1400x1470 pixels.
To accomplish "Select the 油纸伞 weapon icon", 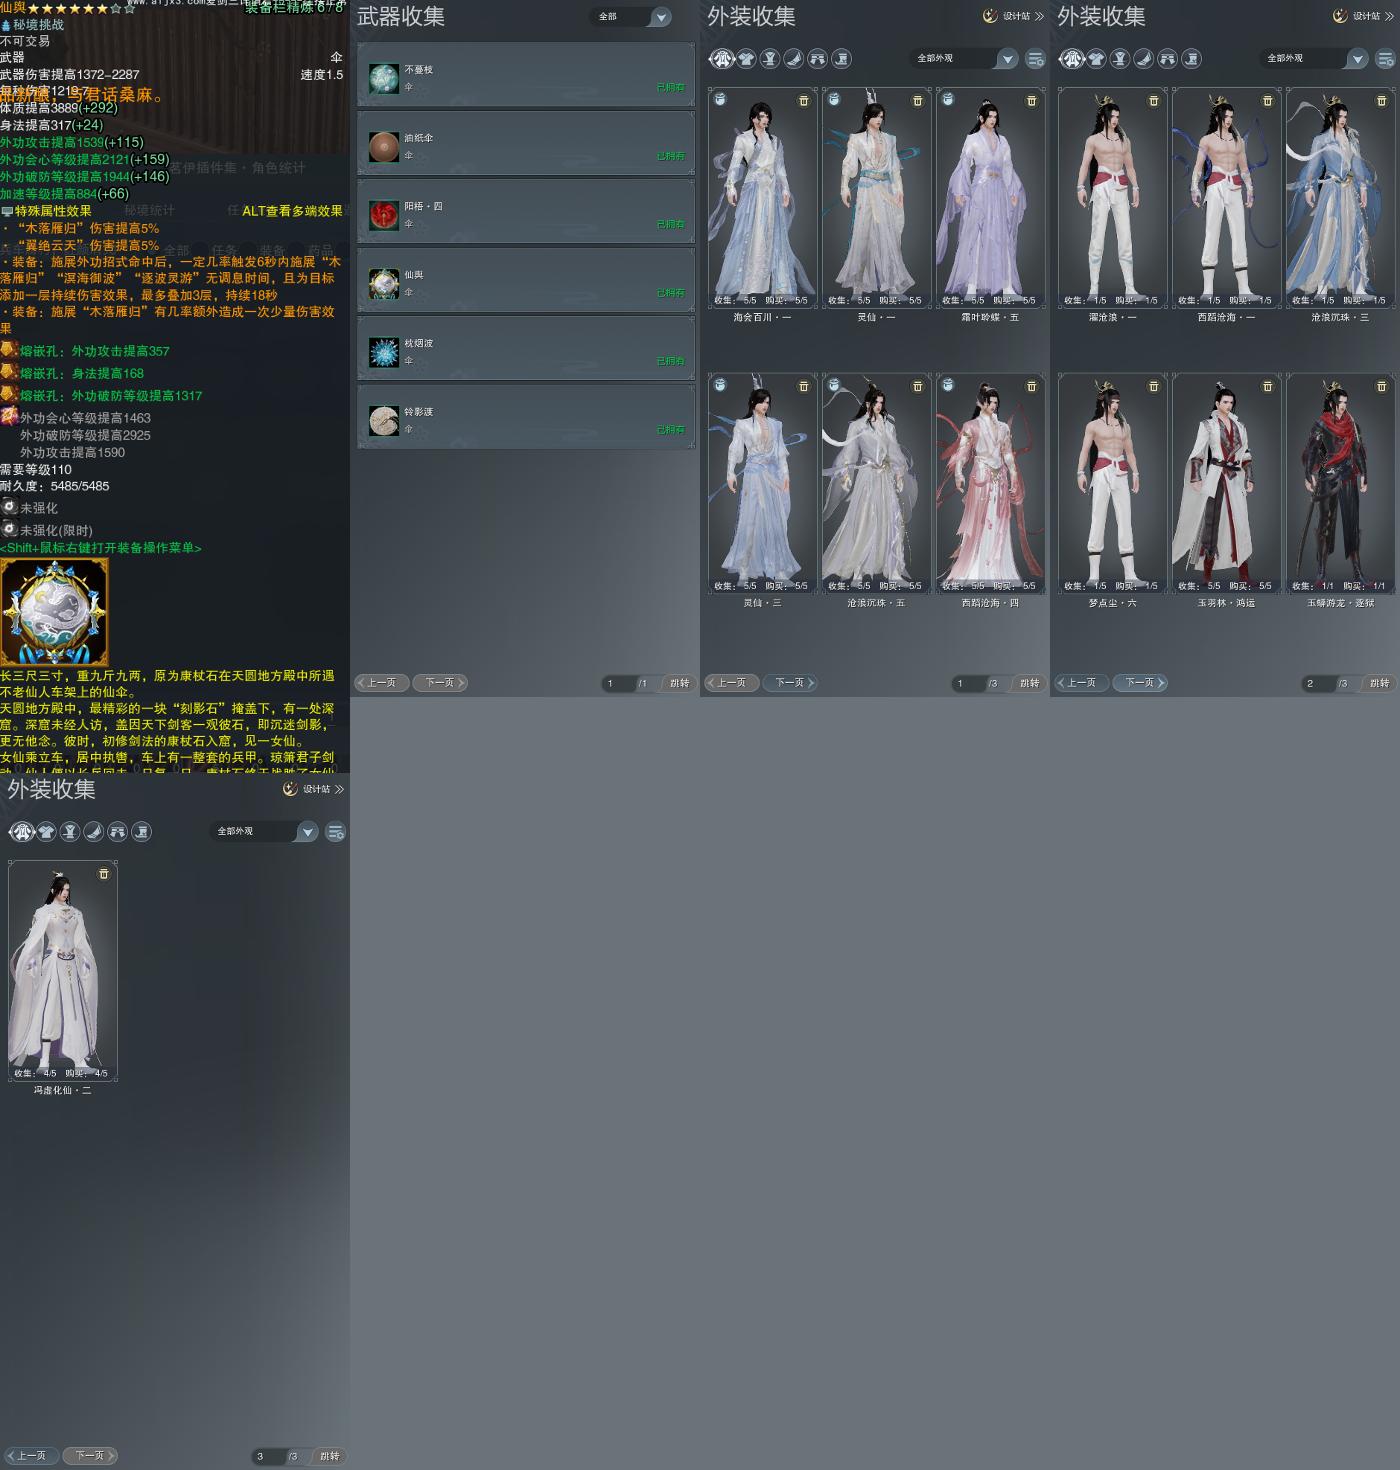I will tap(384, 147).
